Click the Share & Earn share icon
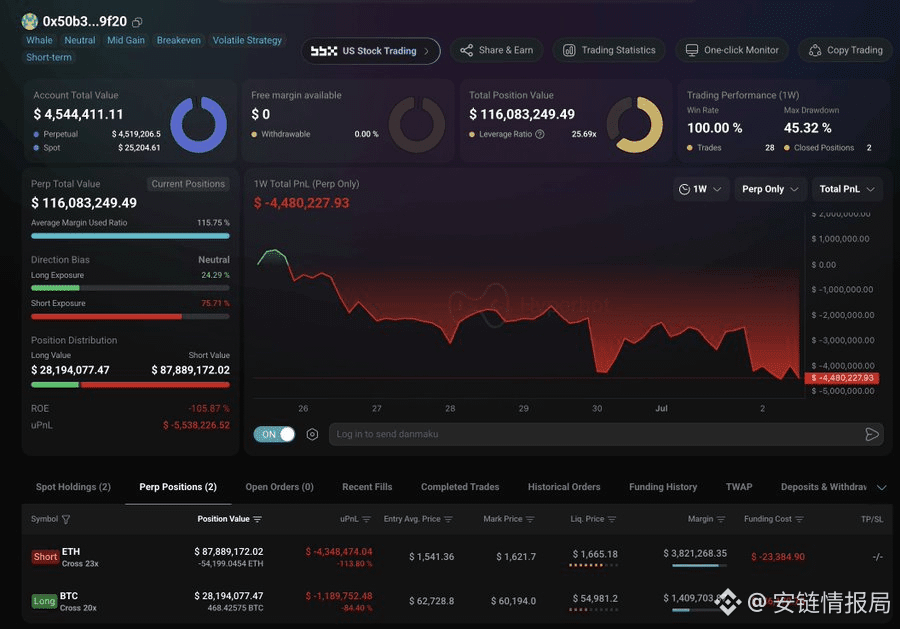Viewport: 900px width, 629px height. click(x=467, y=51)
